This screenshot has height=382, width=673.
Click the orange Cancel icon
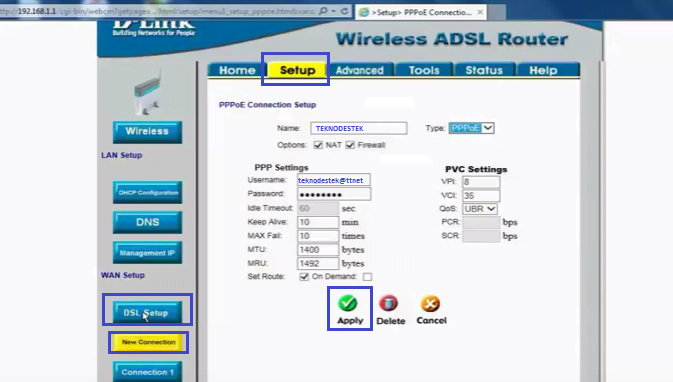click(430, 303)
